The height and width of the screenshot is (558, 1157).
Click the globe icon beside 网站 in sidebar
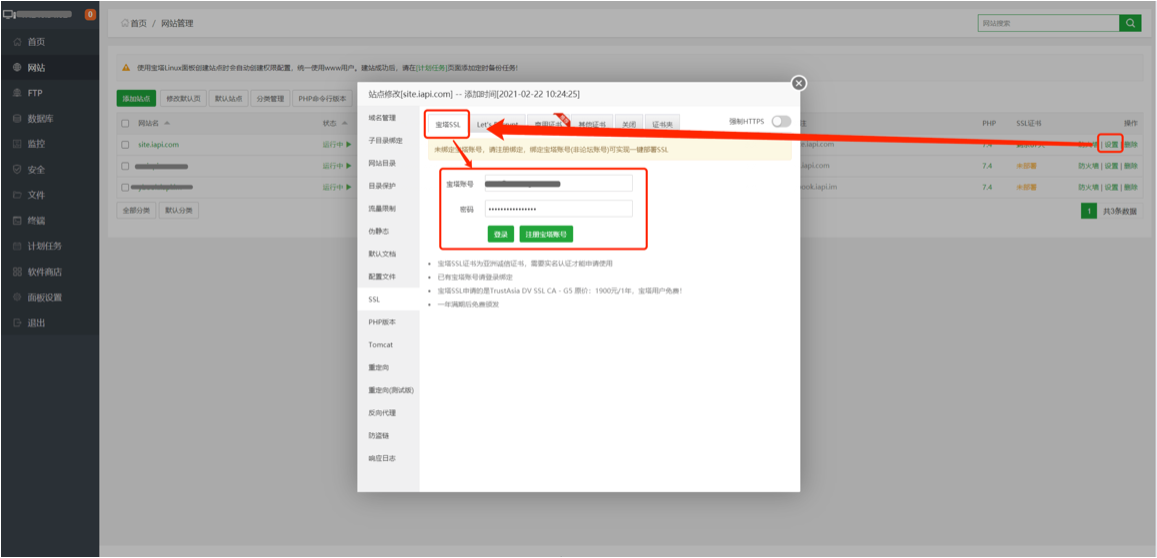point(17,68)
